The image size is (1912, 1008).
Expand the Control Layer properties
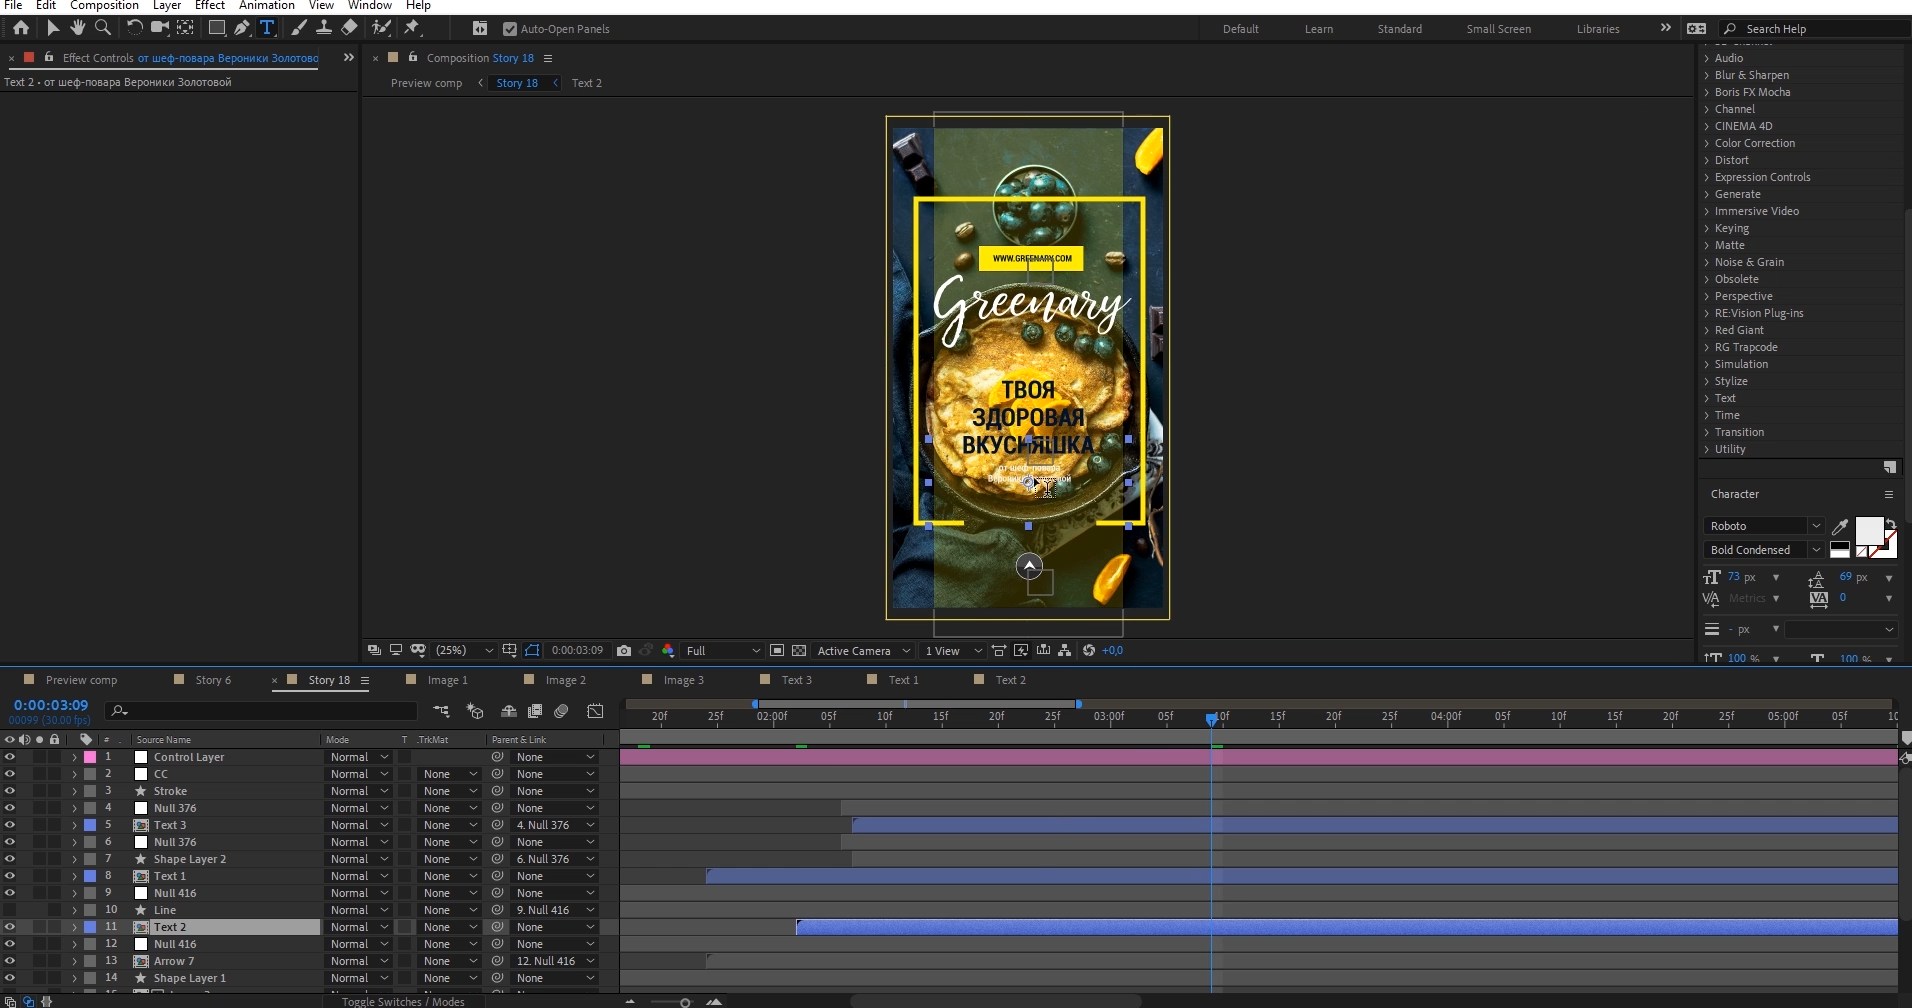74,757
